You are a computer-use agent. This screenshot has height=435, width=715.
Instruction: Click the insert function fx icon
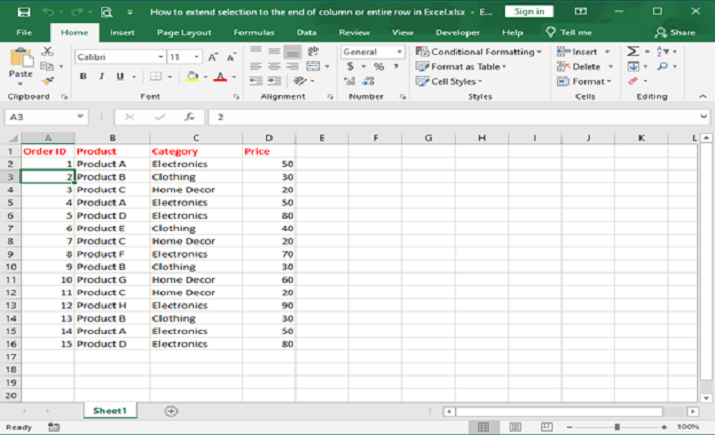pos(189,117)
